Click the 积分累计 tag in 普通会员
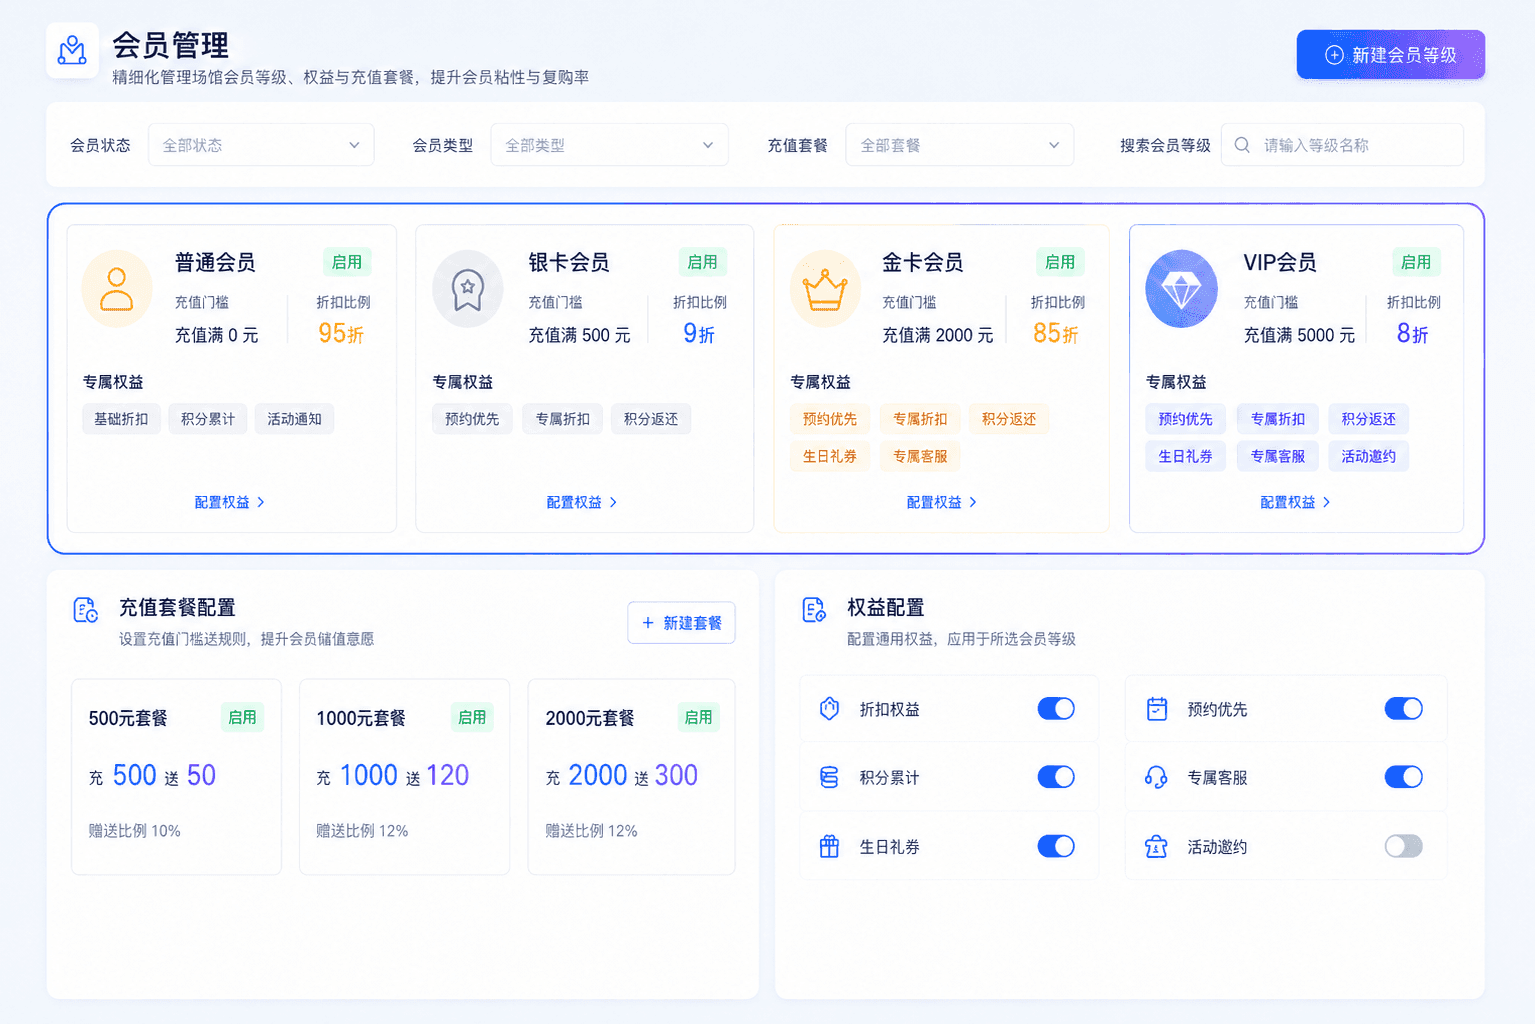1535x1024 pixels. point(208,419)
